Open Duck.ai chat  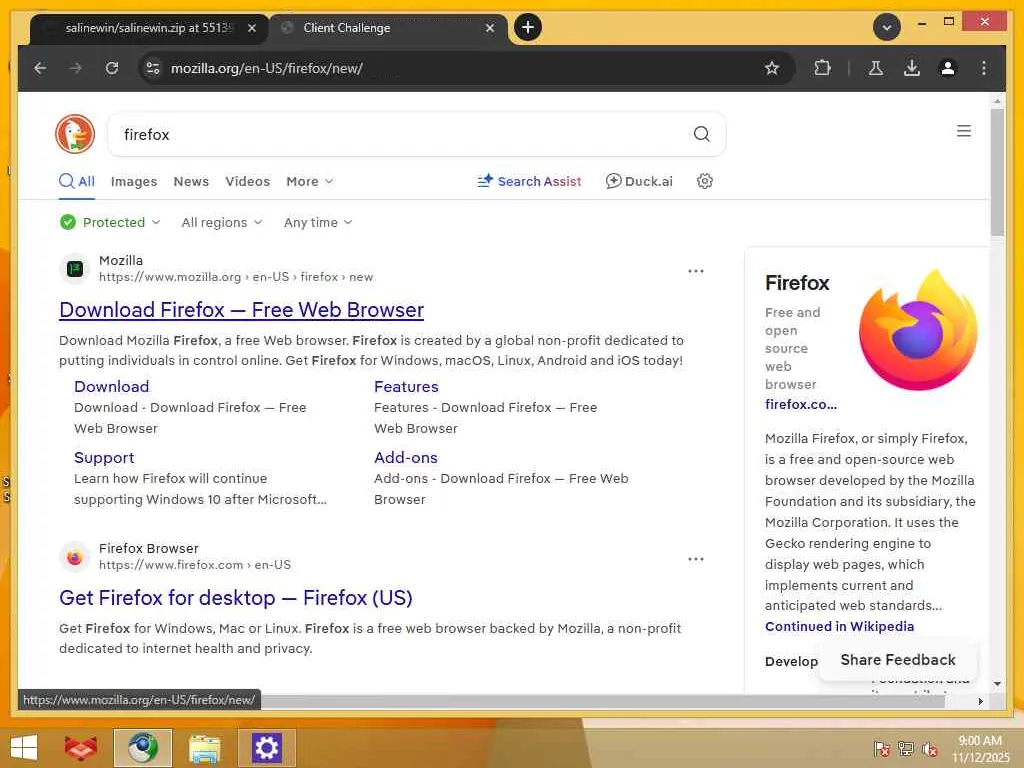tap(639, 182)
